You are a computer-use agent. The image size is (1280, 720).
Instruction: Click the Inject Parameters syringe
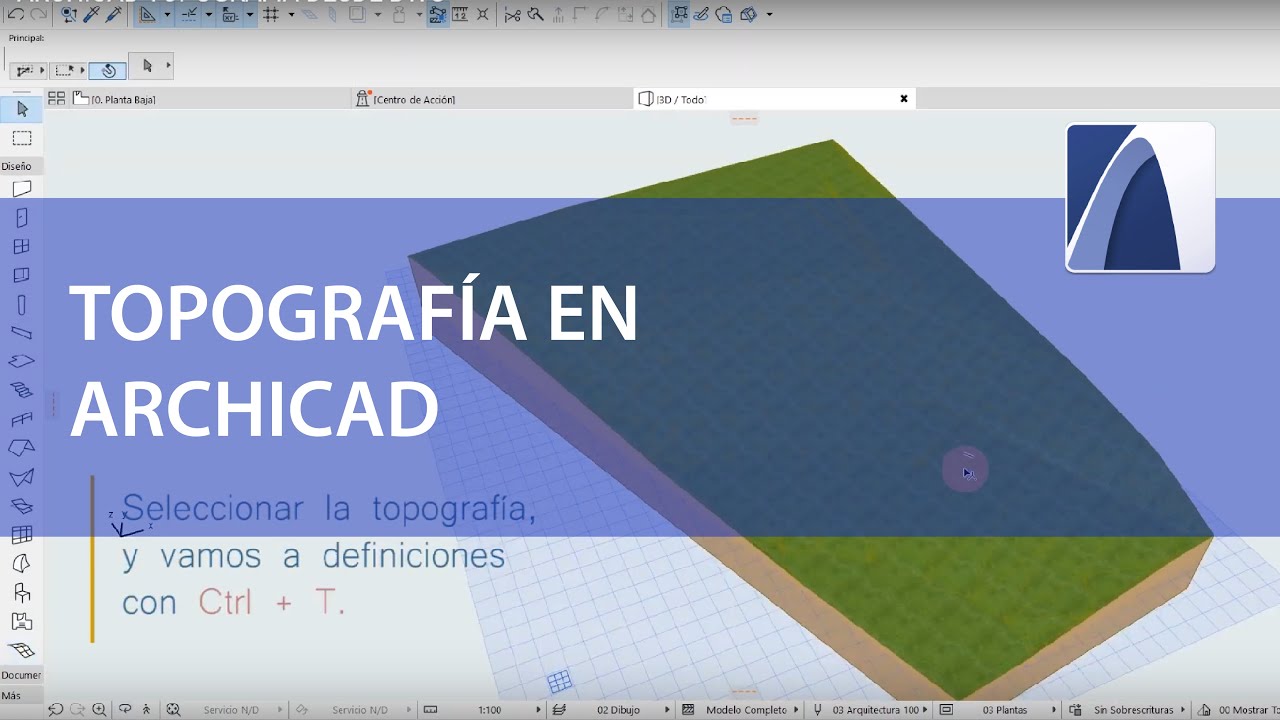[x=112, y=14]
